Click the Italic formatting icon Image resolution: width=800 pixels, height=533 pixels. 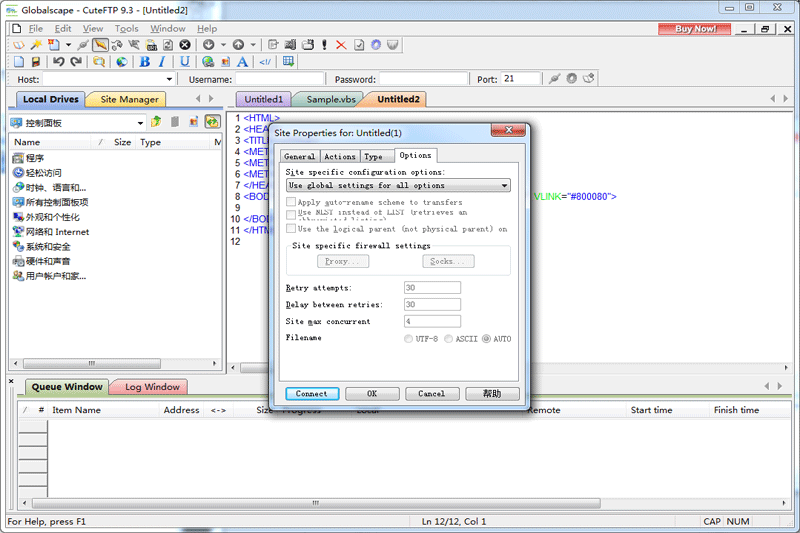(162, 62)
